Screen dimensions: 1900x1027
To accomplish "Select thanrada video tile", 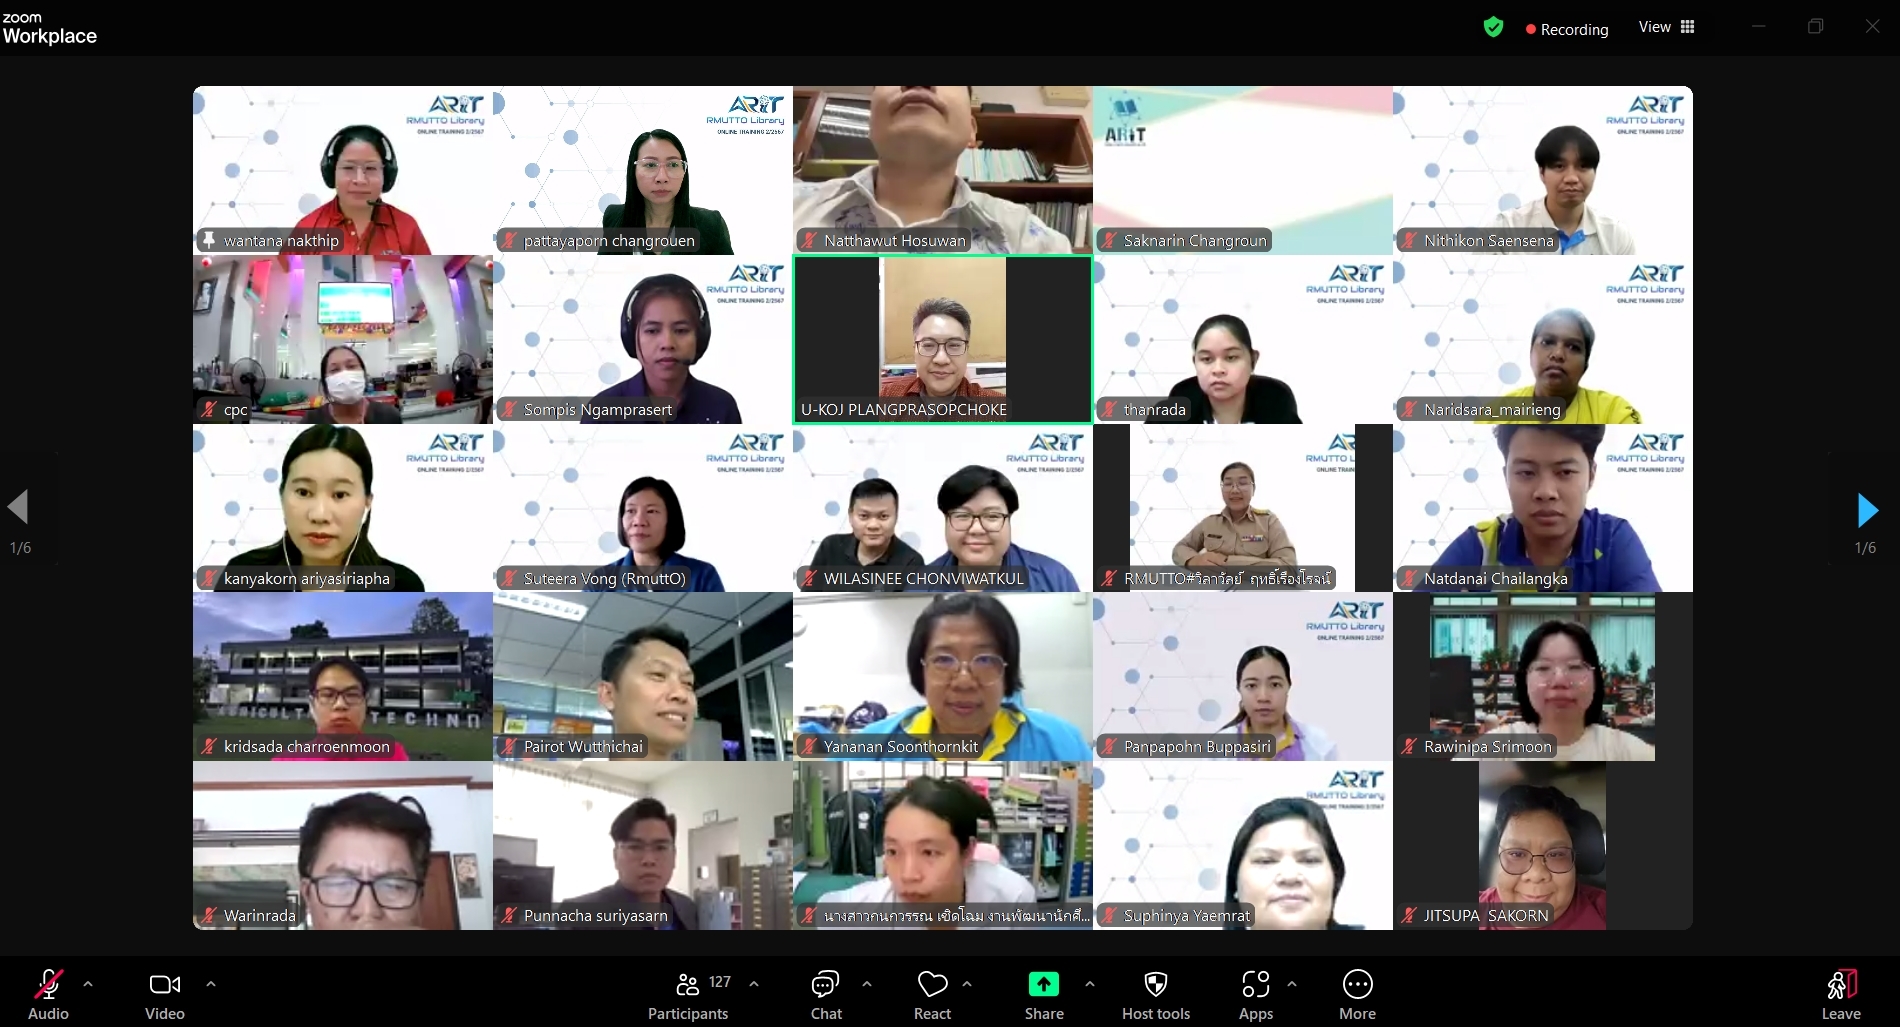I will [x=1243, y=339].
